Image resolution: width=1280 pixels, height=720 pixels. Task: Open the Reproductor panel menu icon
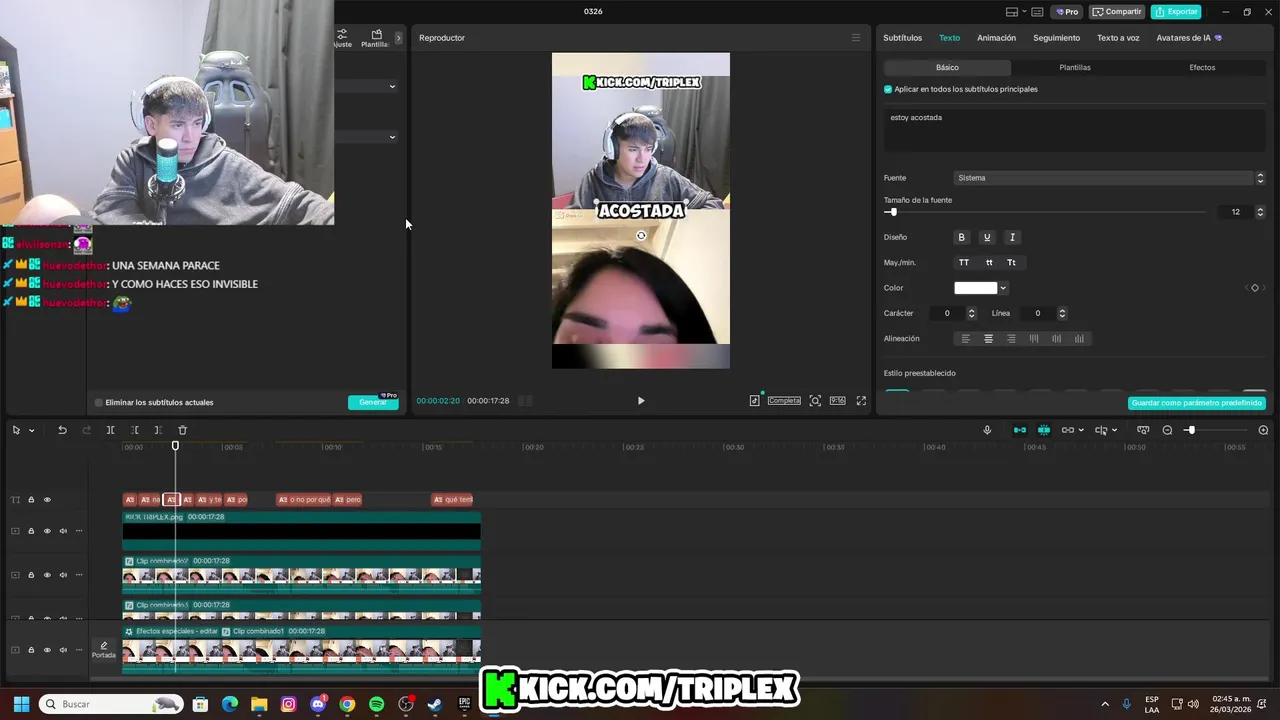[x=856, y=38]
